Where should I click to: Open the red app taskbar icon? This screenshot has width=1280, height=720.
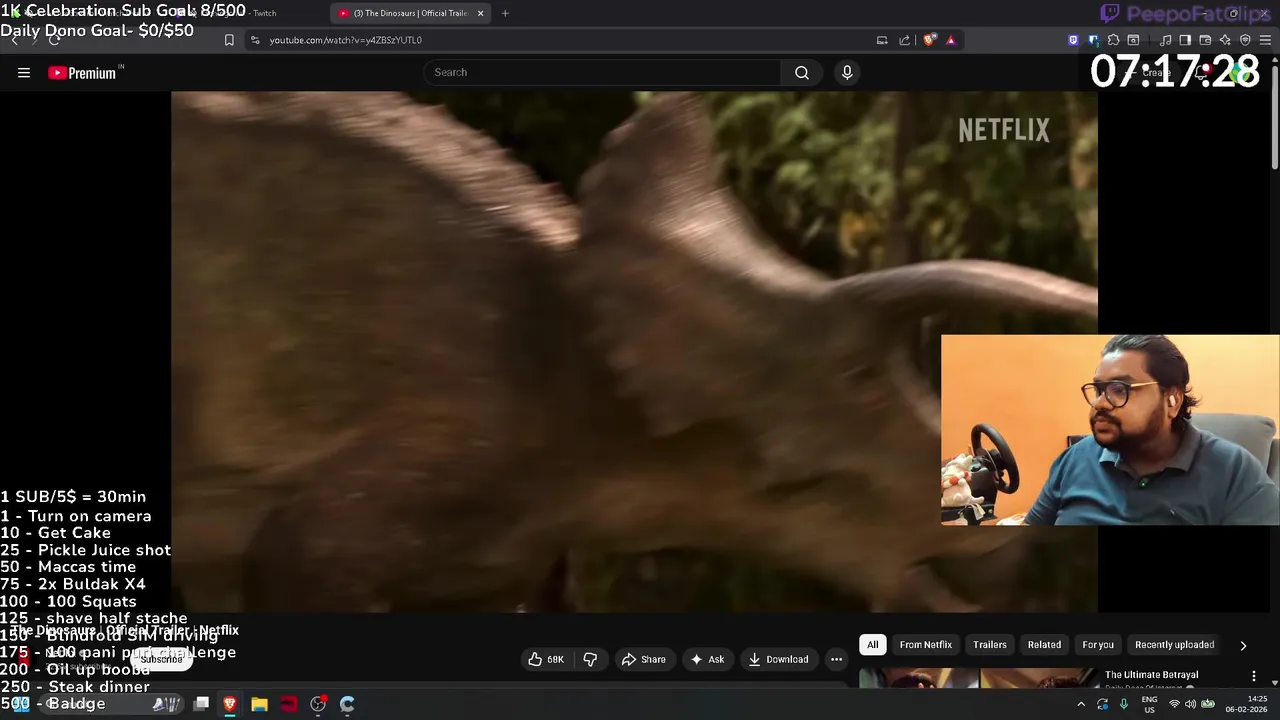click(288, 704)
